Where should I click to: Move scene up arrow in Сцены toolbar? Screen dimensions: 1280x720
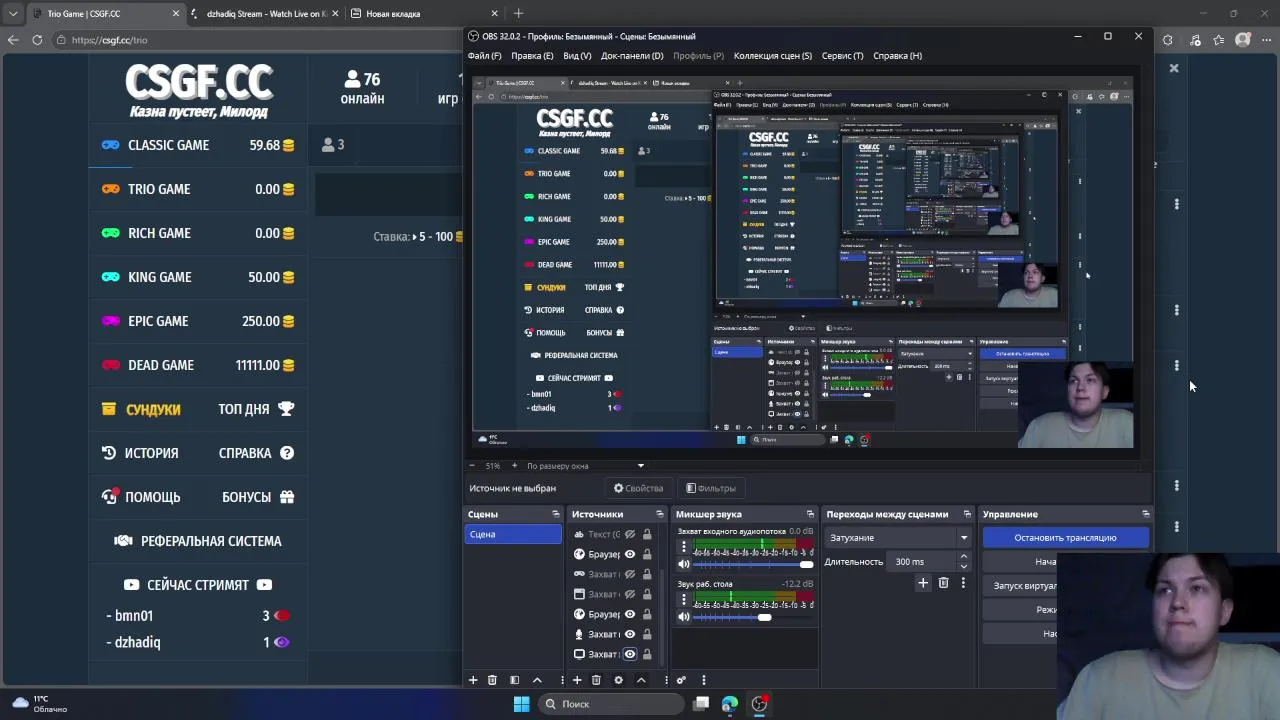[537, 680]
